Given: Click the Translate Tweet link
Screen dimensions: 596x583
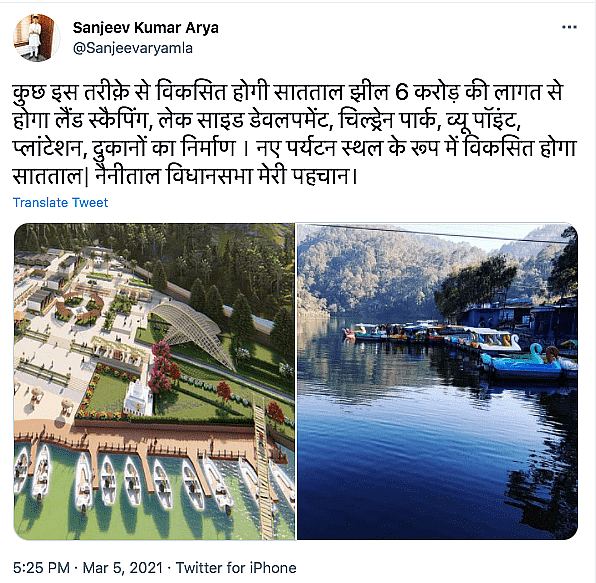Looking at the screenshot, I should (60, 202).
